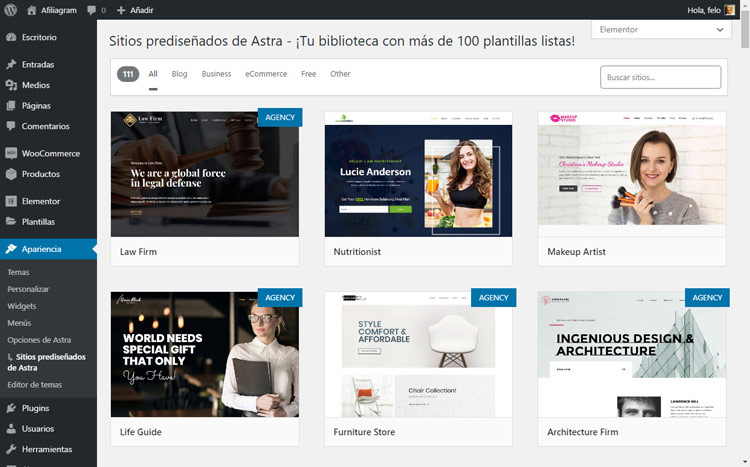Click the WooCommerce sidebar icon
The height and width of the screenshot is (467, 750).
(x=11, y=153)
